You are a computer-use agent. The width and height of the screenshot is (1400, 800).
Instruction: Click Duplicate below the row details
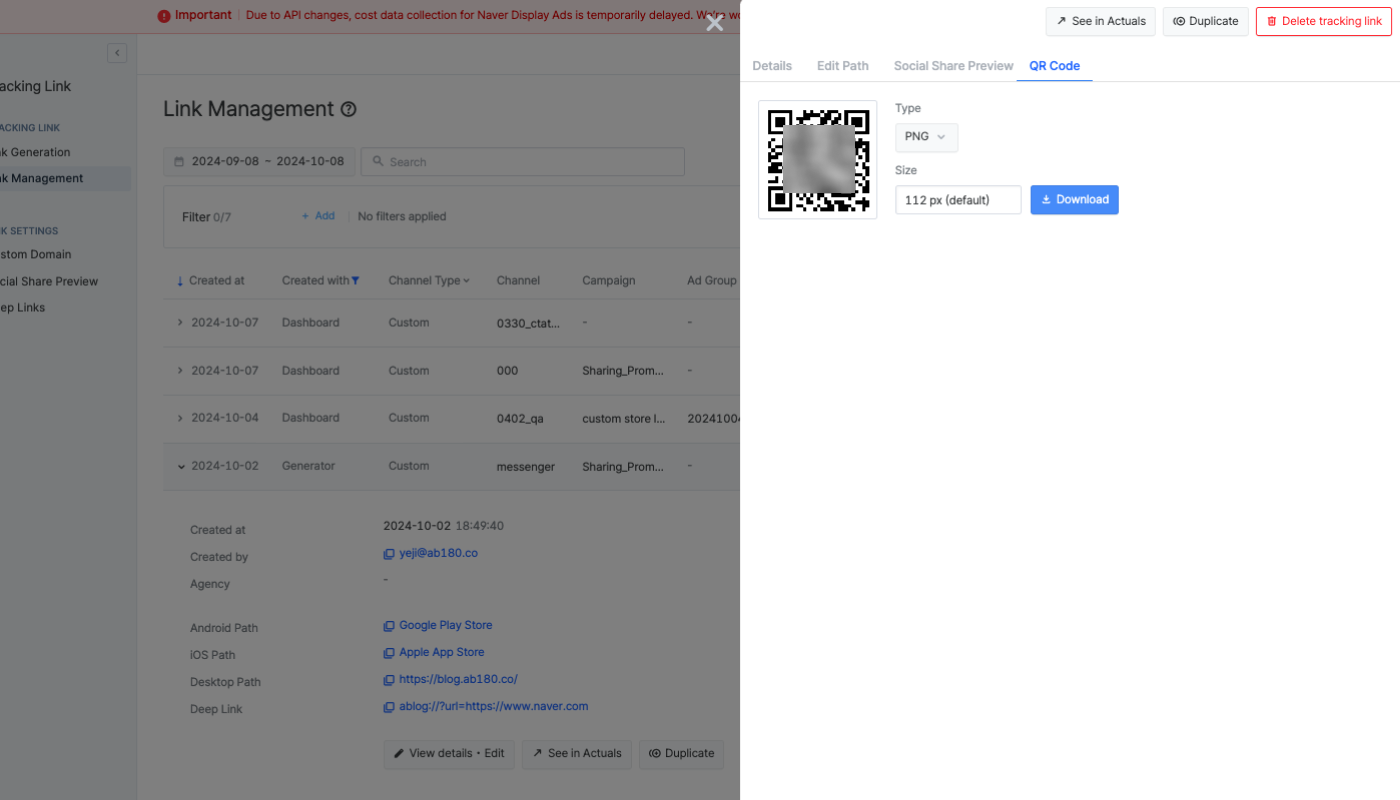pyautogui.click(x=682, y=754)
